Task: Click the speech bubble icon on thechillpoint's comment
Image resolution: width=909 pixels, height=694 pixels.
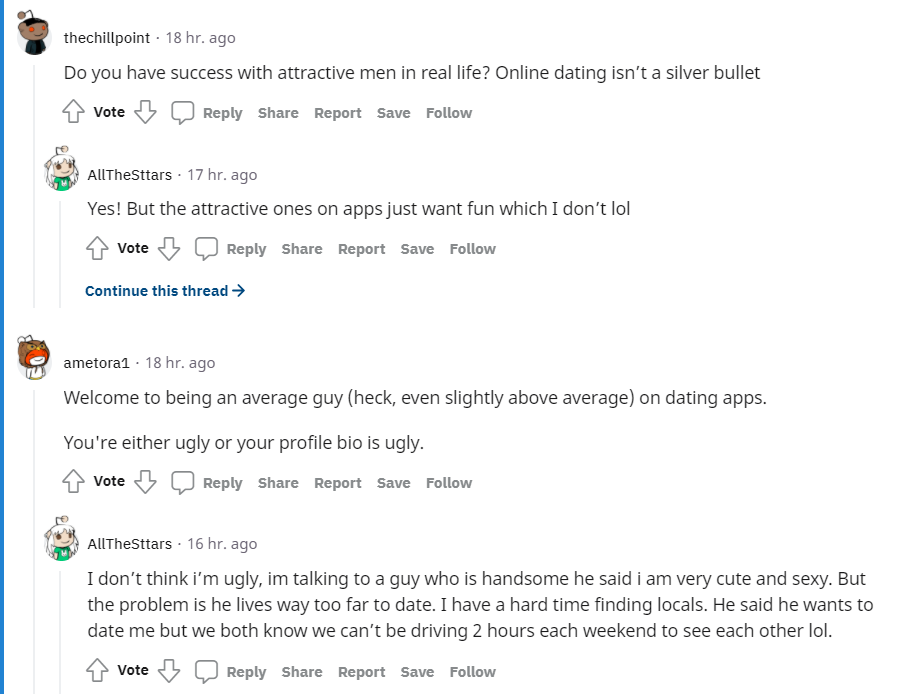Action: pyautogui.click(x=183, y=112)
